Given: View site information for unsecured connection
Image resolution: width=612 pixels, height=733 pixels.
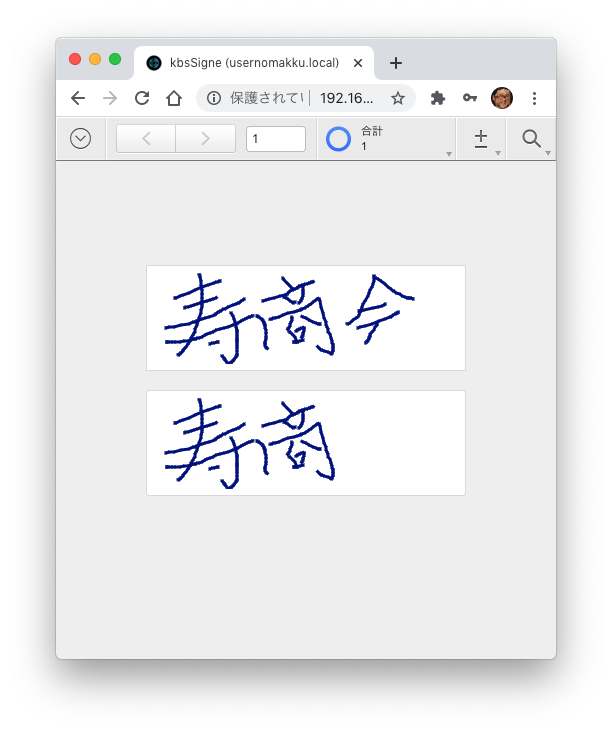Looking at the screenshot, I should coord(214,99).
